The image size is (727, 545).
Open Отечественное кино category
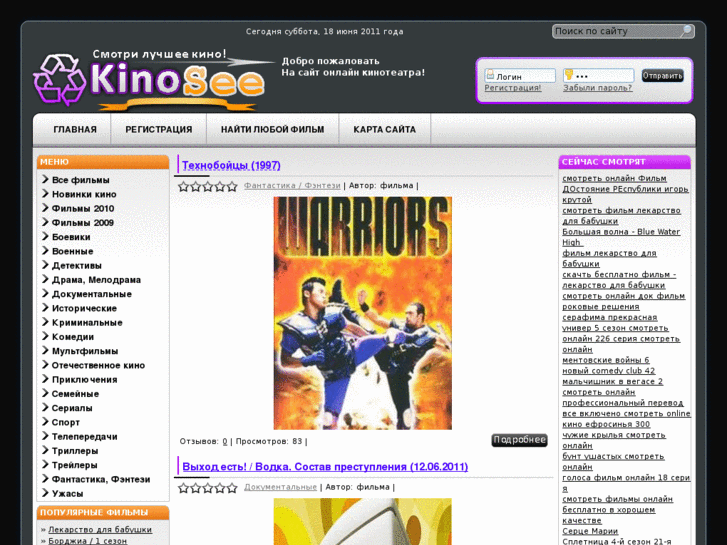pyautogui.click(x=98, y=365)
